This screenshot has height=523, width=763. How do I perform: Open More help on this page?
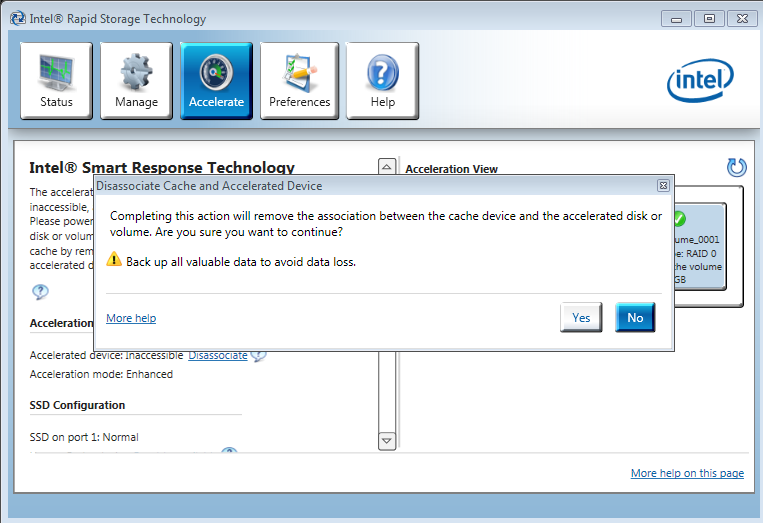coord(687,473)
